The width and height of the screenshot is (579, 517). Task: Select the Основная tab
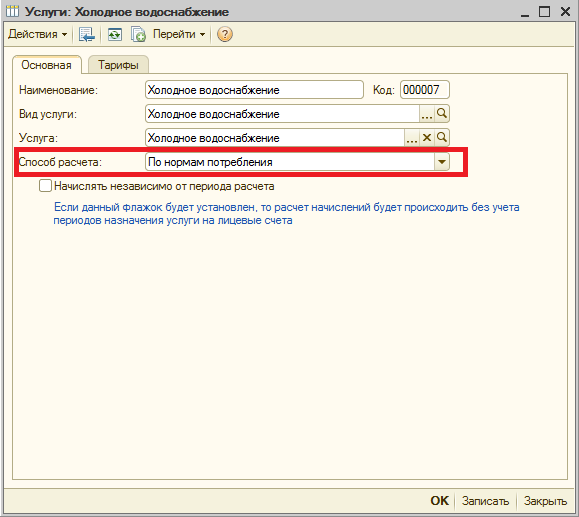click(47, 65)
